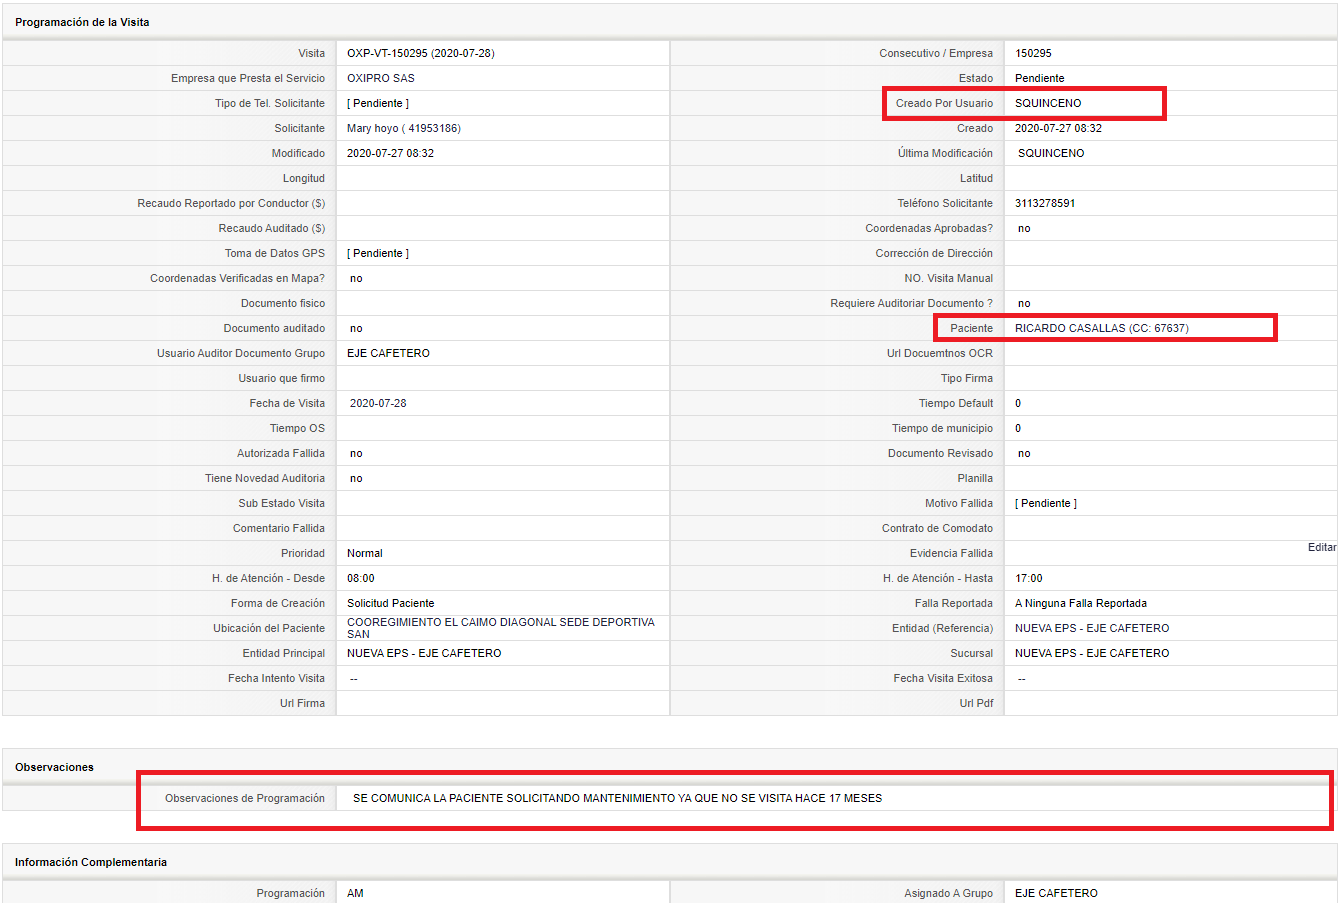Click the Consecutivo / Empresa number 150295
The height and width of the screenshot is (903, 1342).
(x=1033, y=53)
